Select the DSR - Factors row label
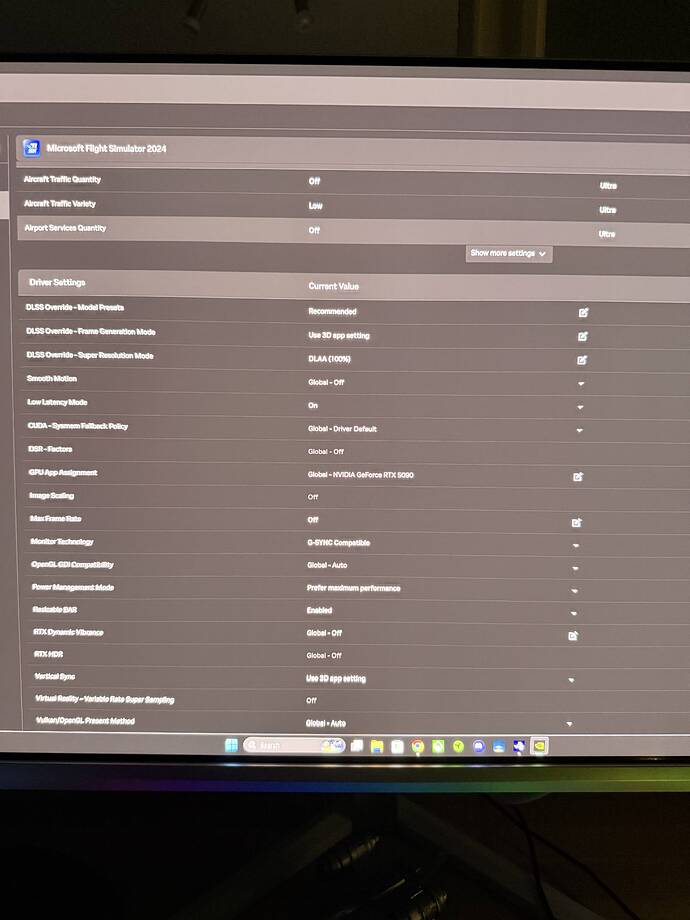 click(50, 449)
